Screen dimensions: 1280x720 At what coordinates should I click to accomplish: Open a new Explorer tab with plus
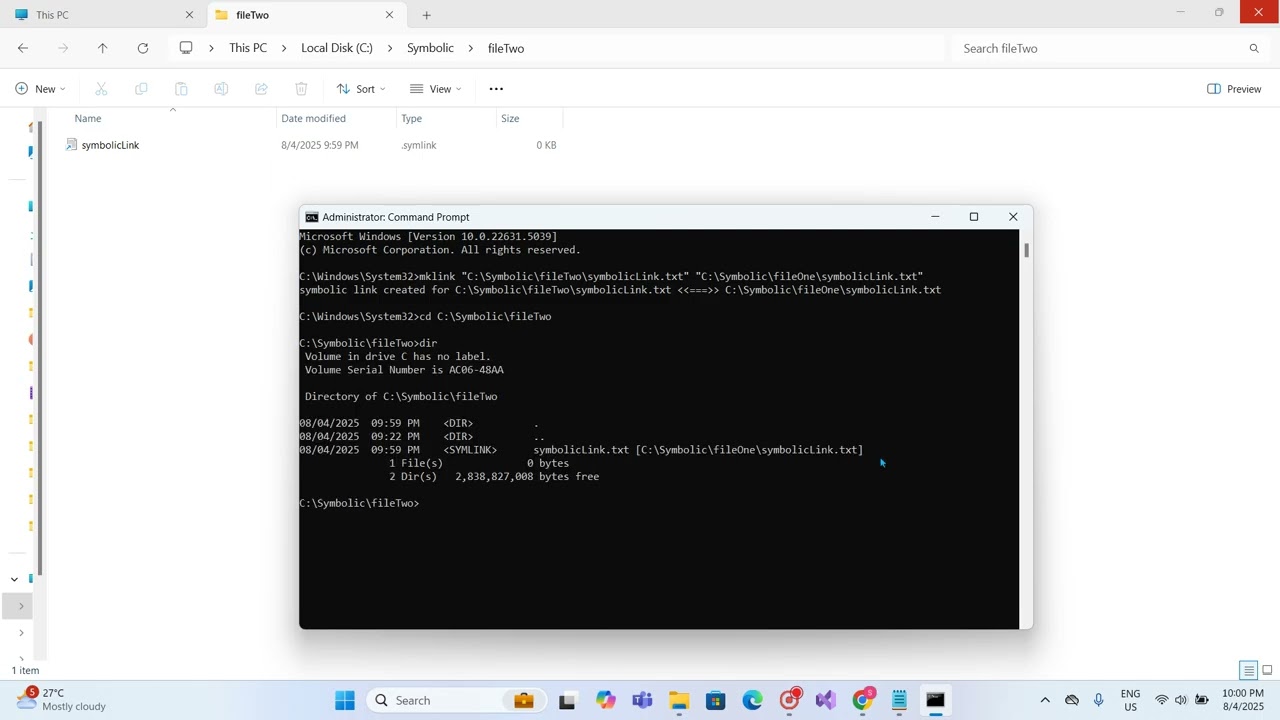(x=426, y=15)
